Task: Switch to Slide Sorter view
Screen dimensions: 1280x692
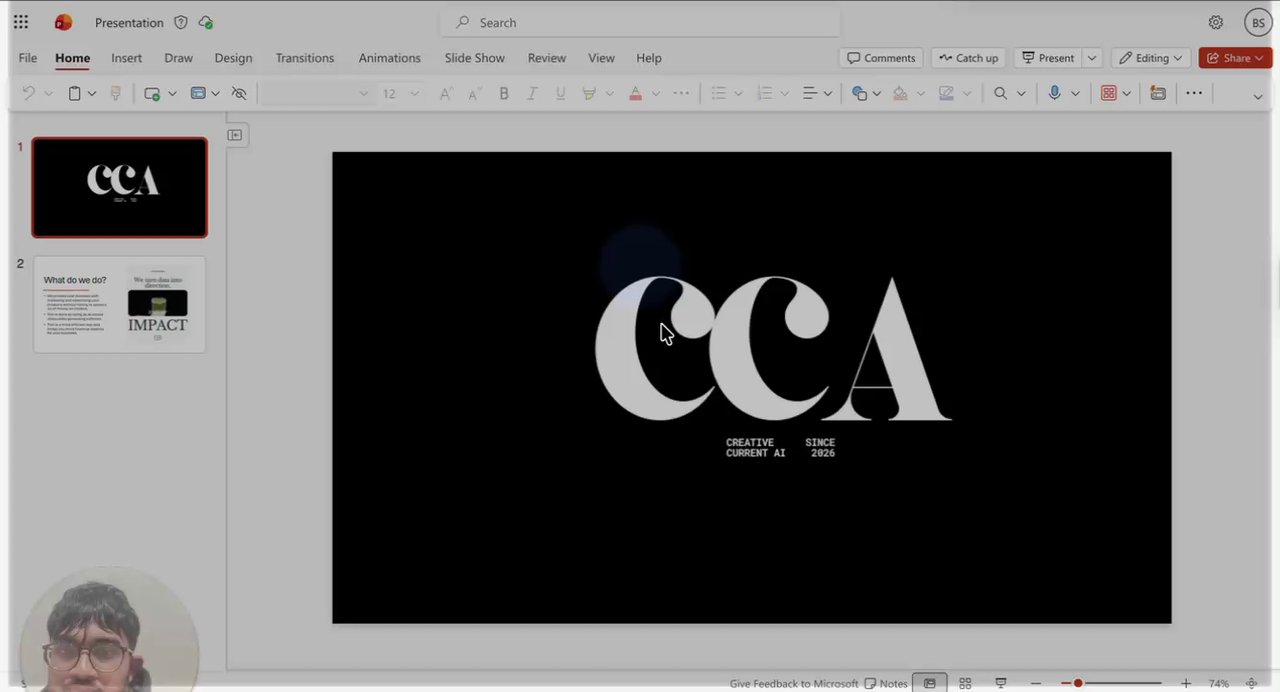Action: 965,683
